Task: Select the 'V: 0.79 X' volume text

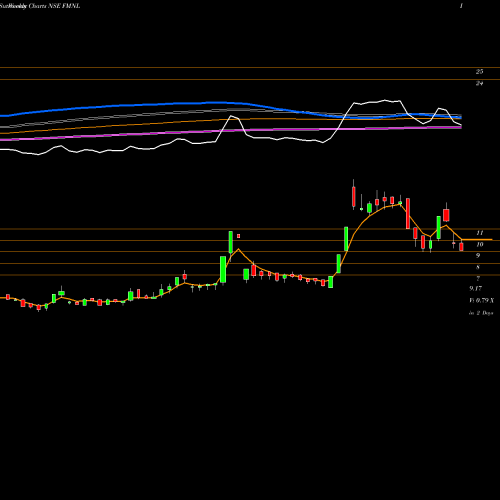Action: pos(482,301)
